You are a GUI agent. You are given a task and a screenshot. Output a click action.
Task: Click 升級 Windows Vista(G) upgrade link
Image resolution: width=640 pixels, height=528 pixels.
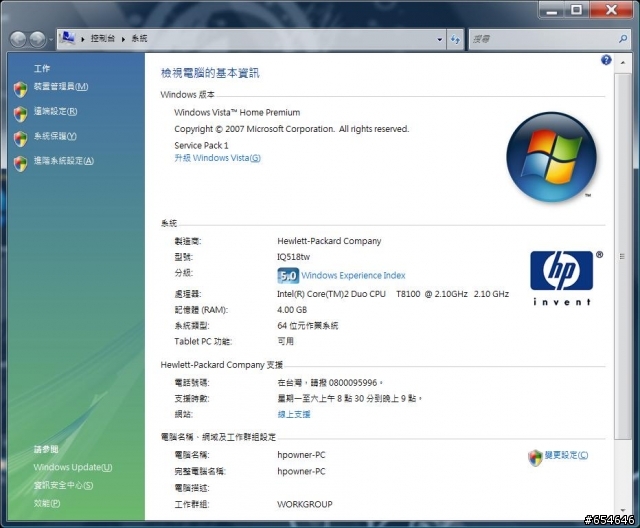tap(218, 158)
